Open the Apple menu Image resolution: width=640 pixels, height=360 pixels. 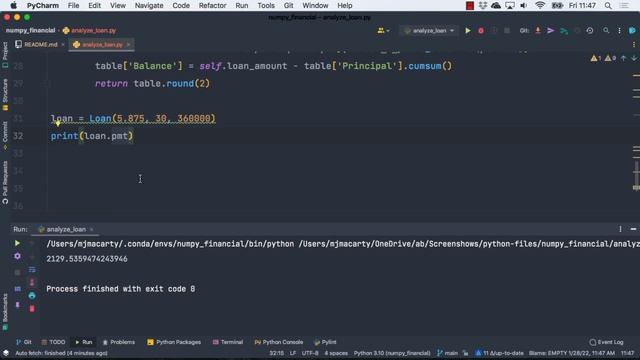tap(13, 6)
